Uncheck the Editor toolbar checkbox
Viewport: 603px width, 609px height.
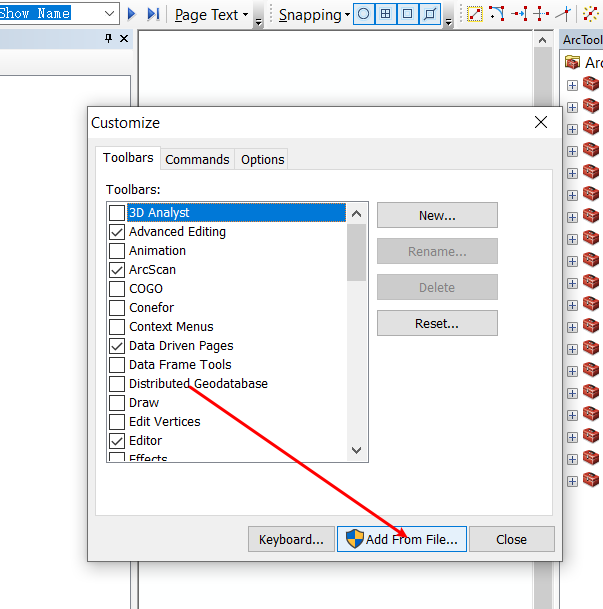(117, 441)
